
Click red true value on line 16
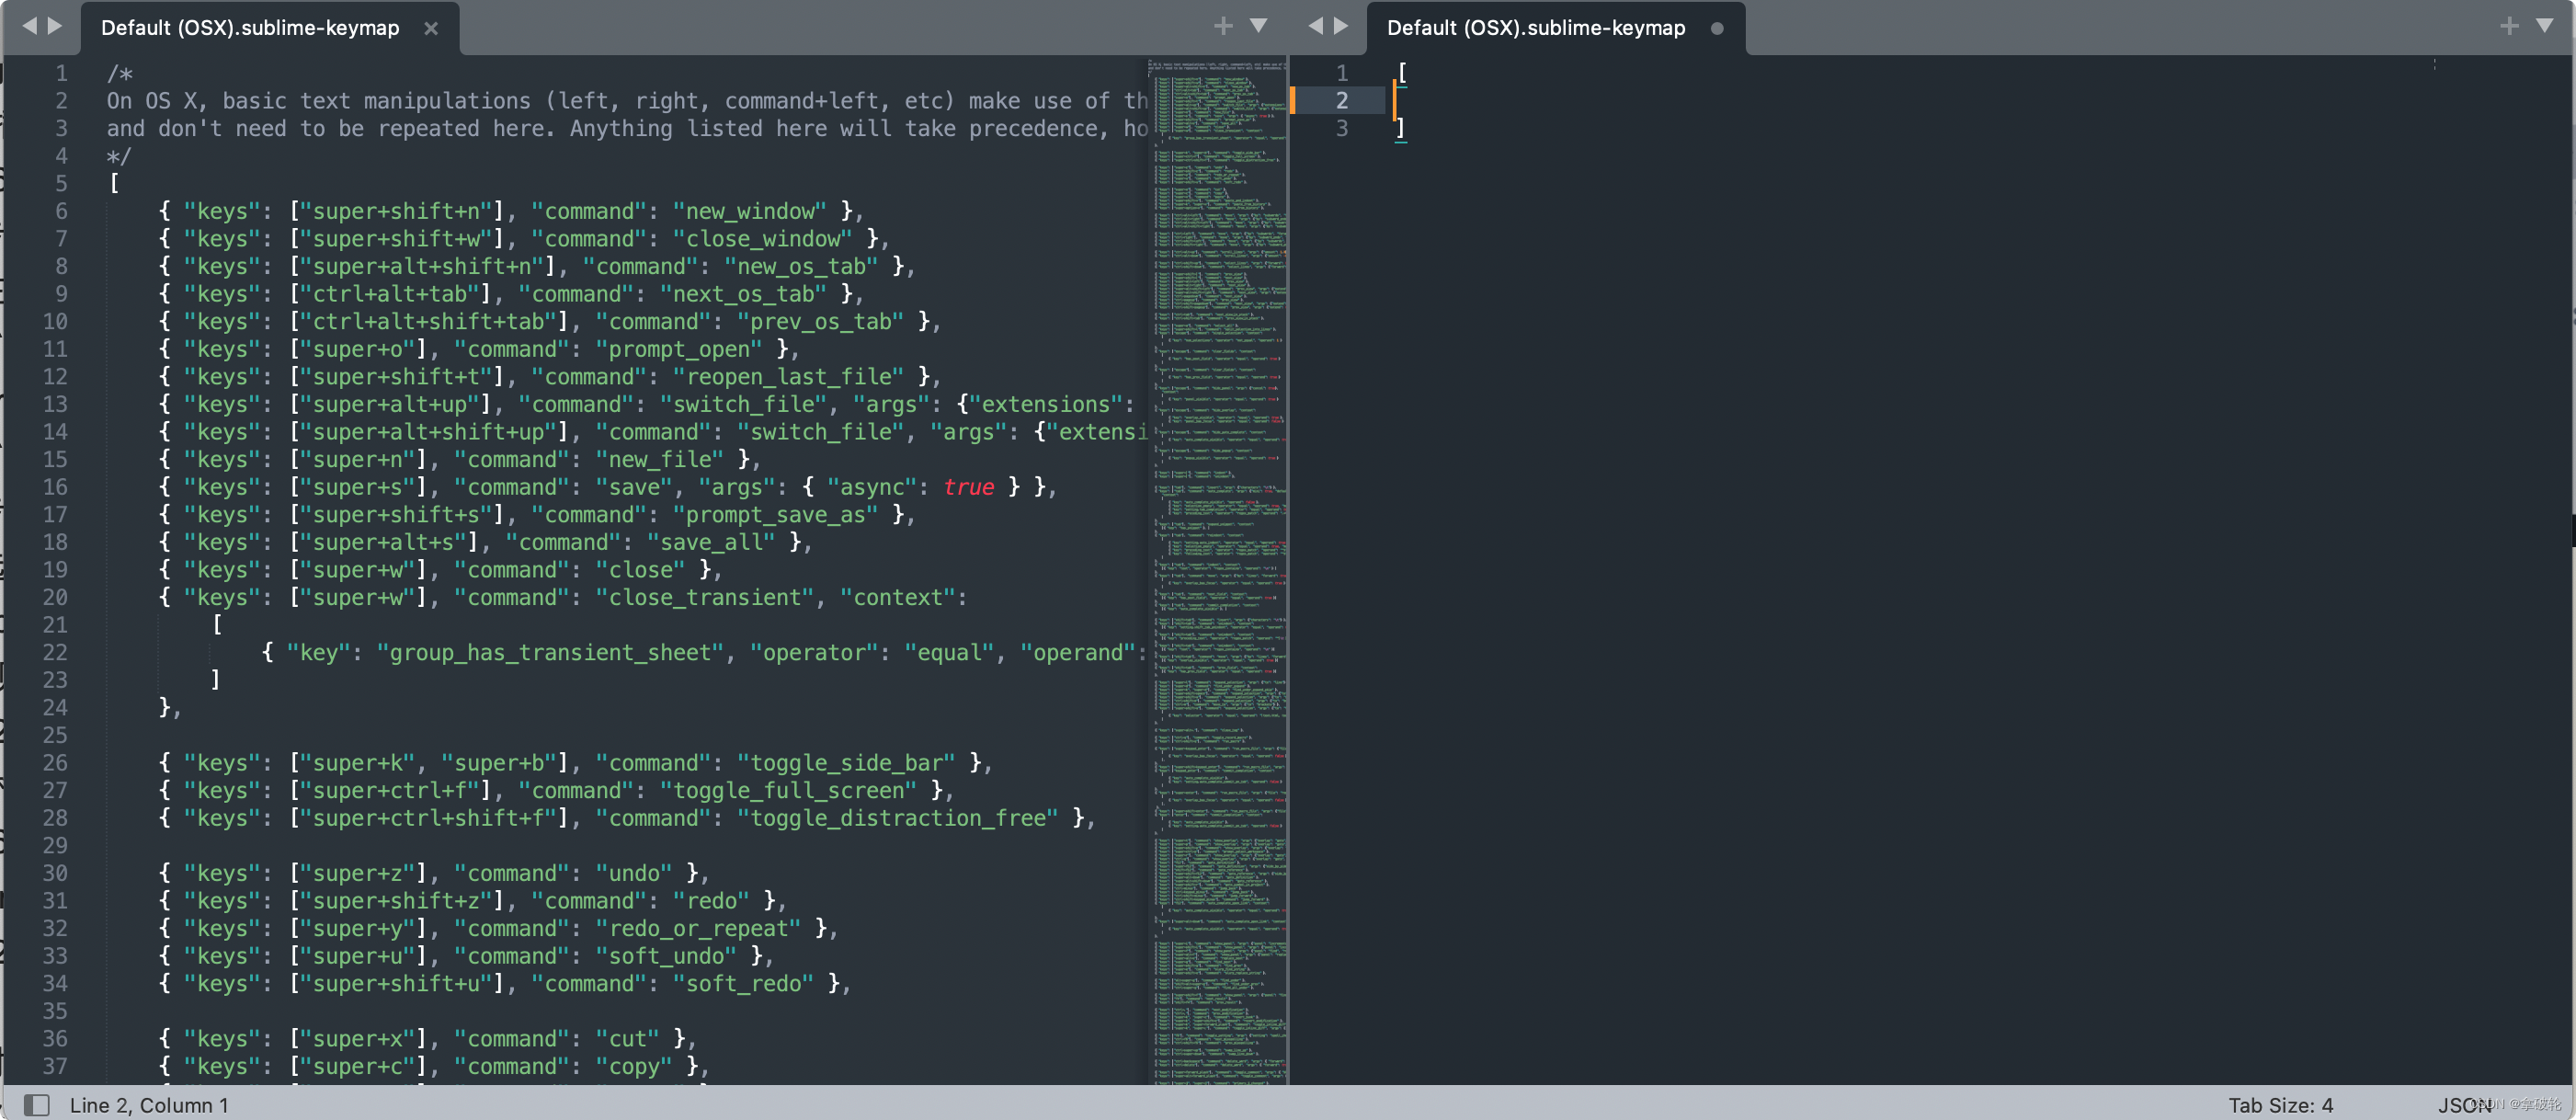968,487
